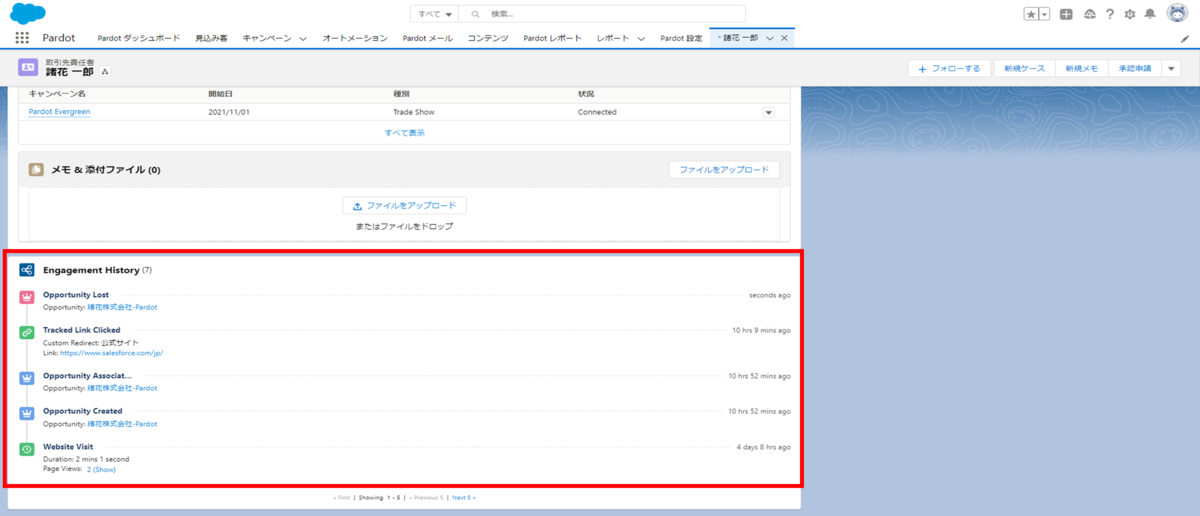Image resolution: width=1200 pixels, height=516 pixels.
Task: Open Global Actions plus icon
Action: pos(1067,14)
